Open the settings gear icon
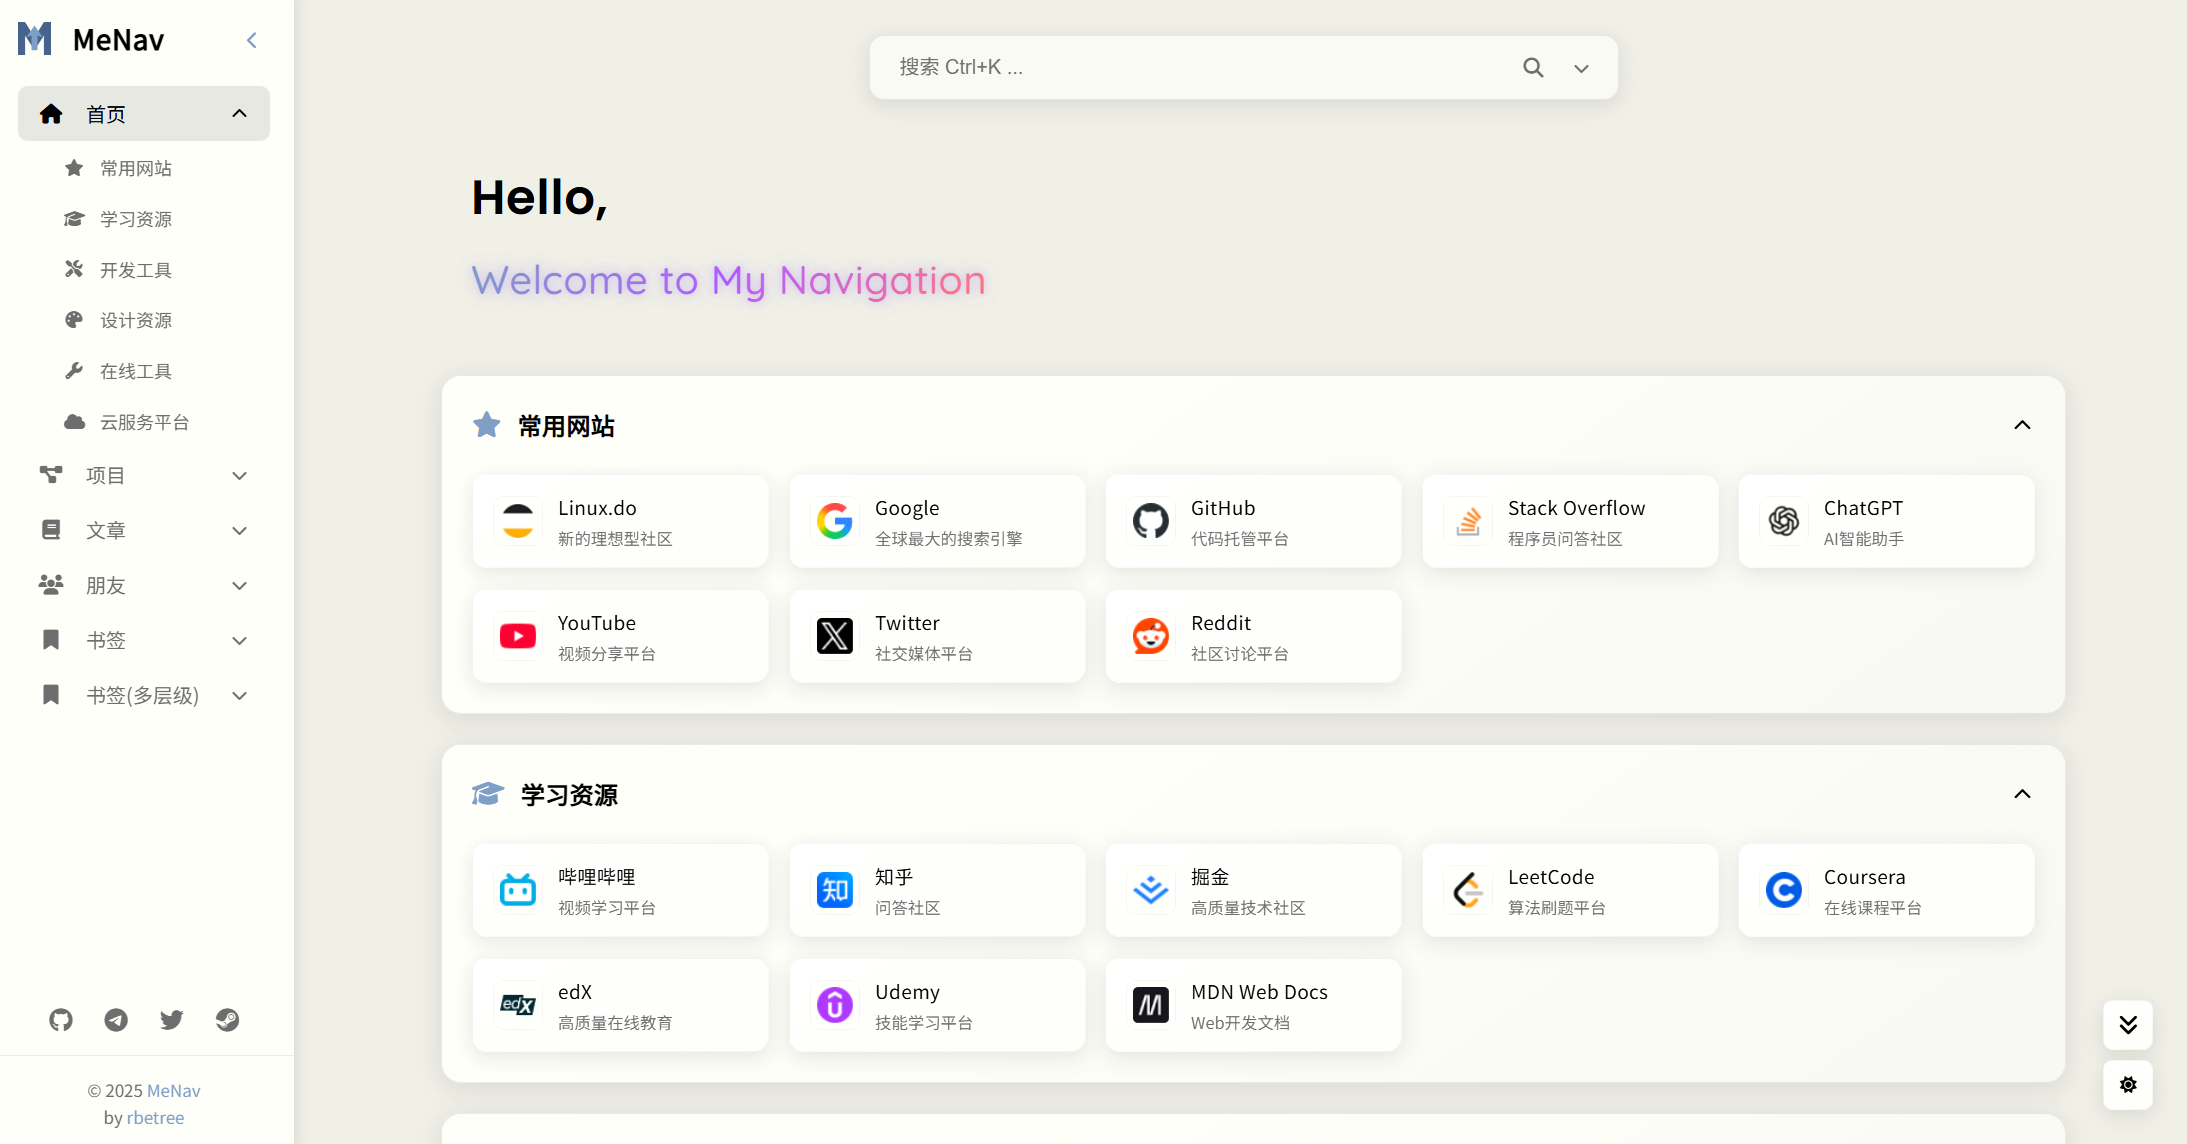 2127,1084
